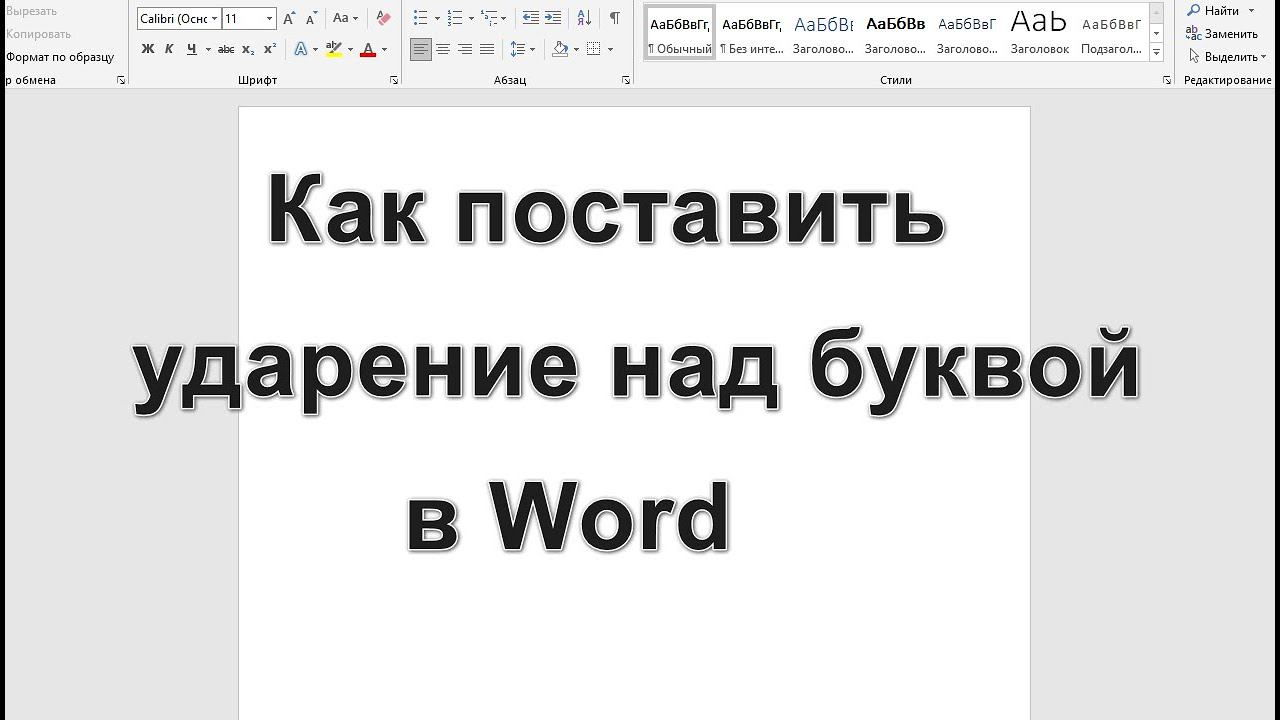The image size is (1280, 720).
Task: Select the Заголовок title style
Action: [1039, 34]
